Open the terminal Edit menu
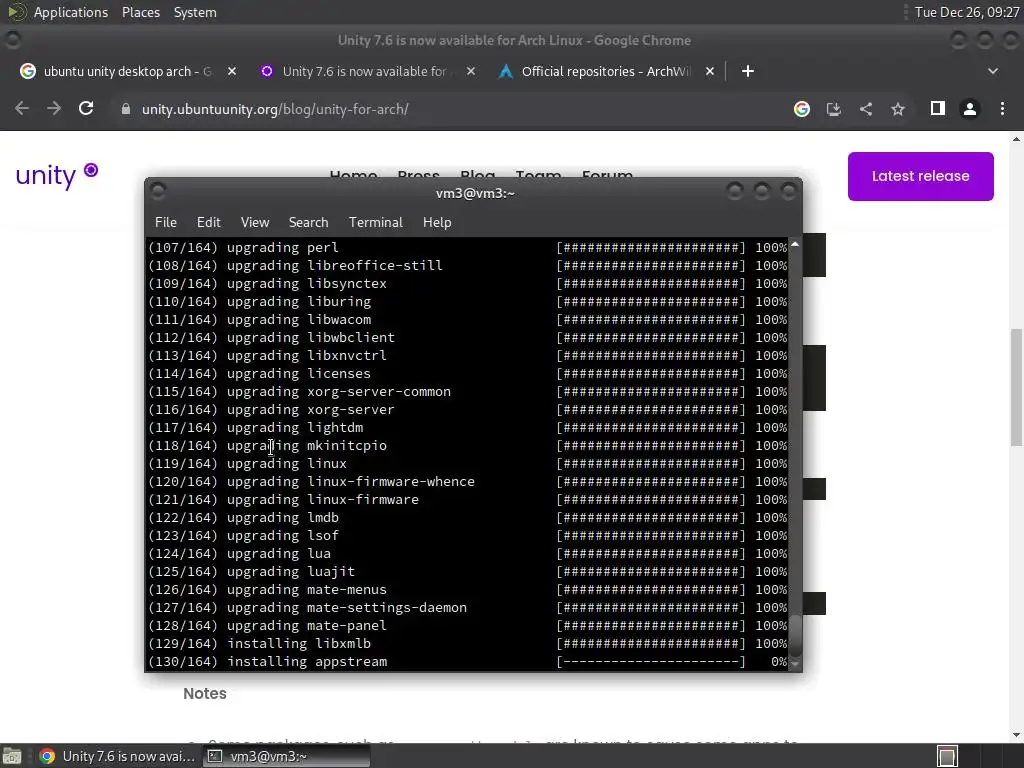The width and height of the screenshot is (1024, 768). click(208, 222)
